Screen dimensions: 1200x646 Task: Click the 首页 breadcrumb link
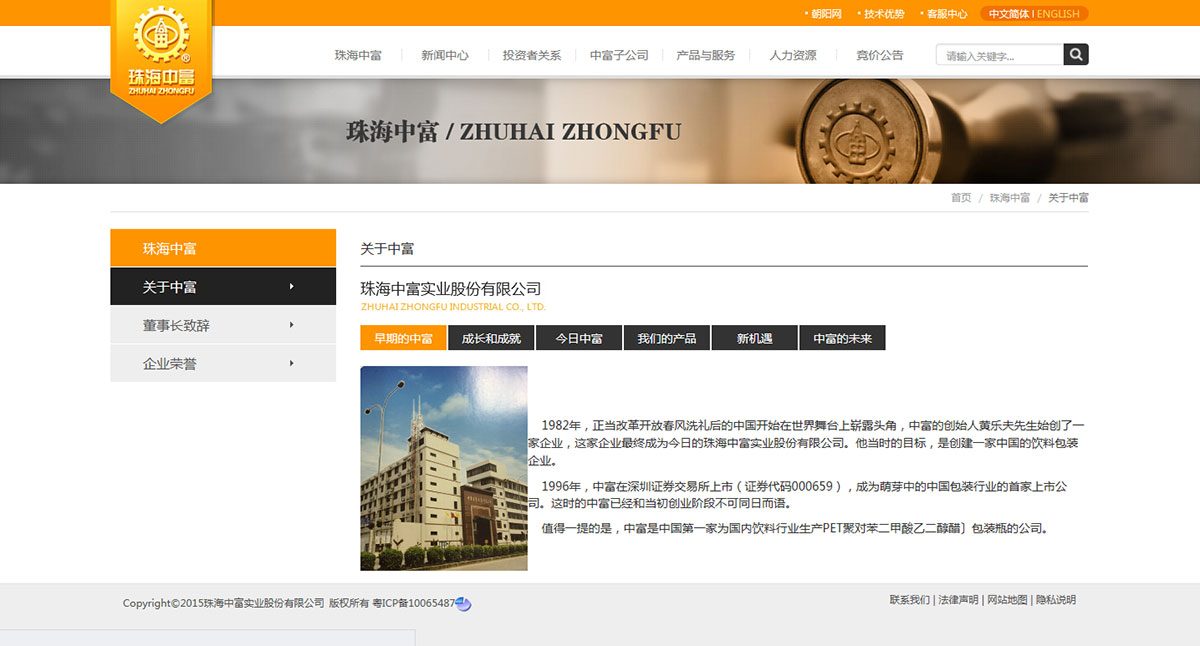pos(962,197)
